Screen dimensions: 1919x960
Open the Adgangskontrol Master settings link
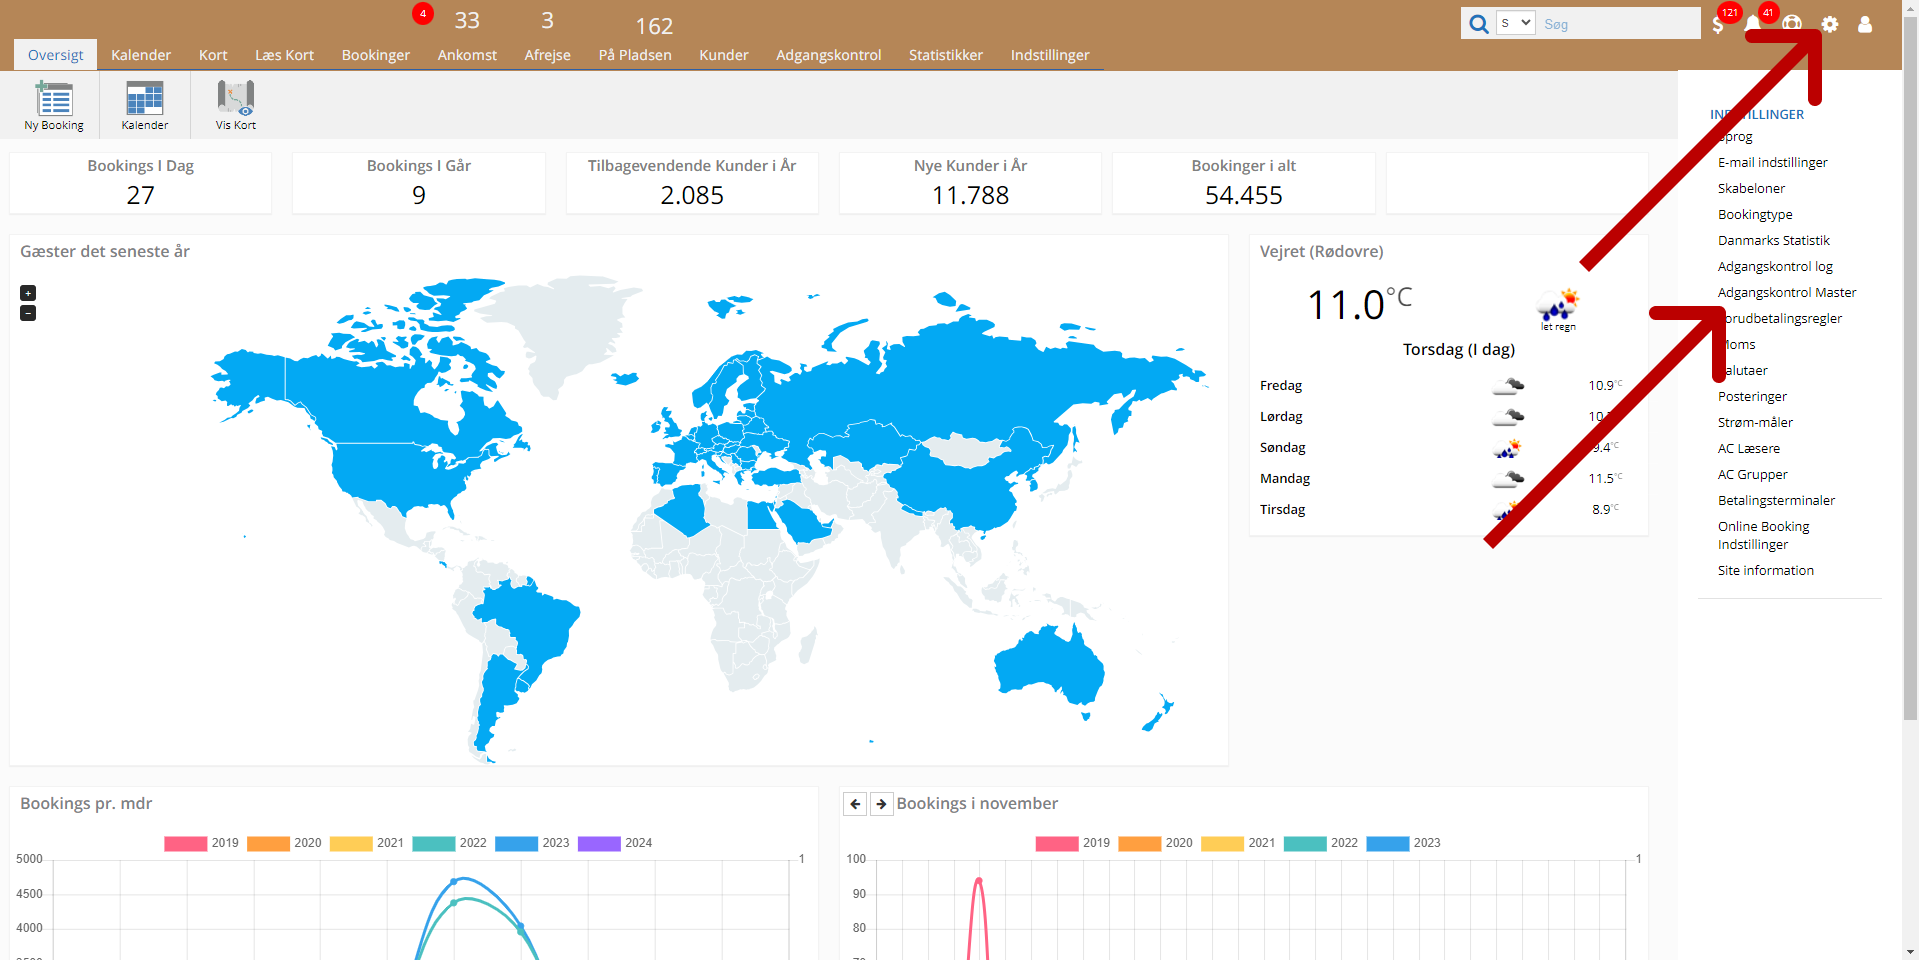click(1786, 293)
